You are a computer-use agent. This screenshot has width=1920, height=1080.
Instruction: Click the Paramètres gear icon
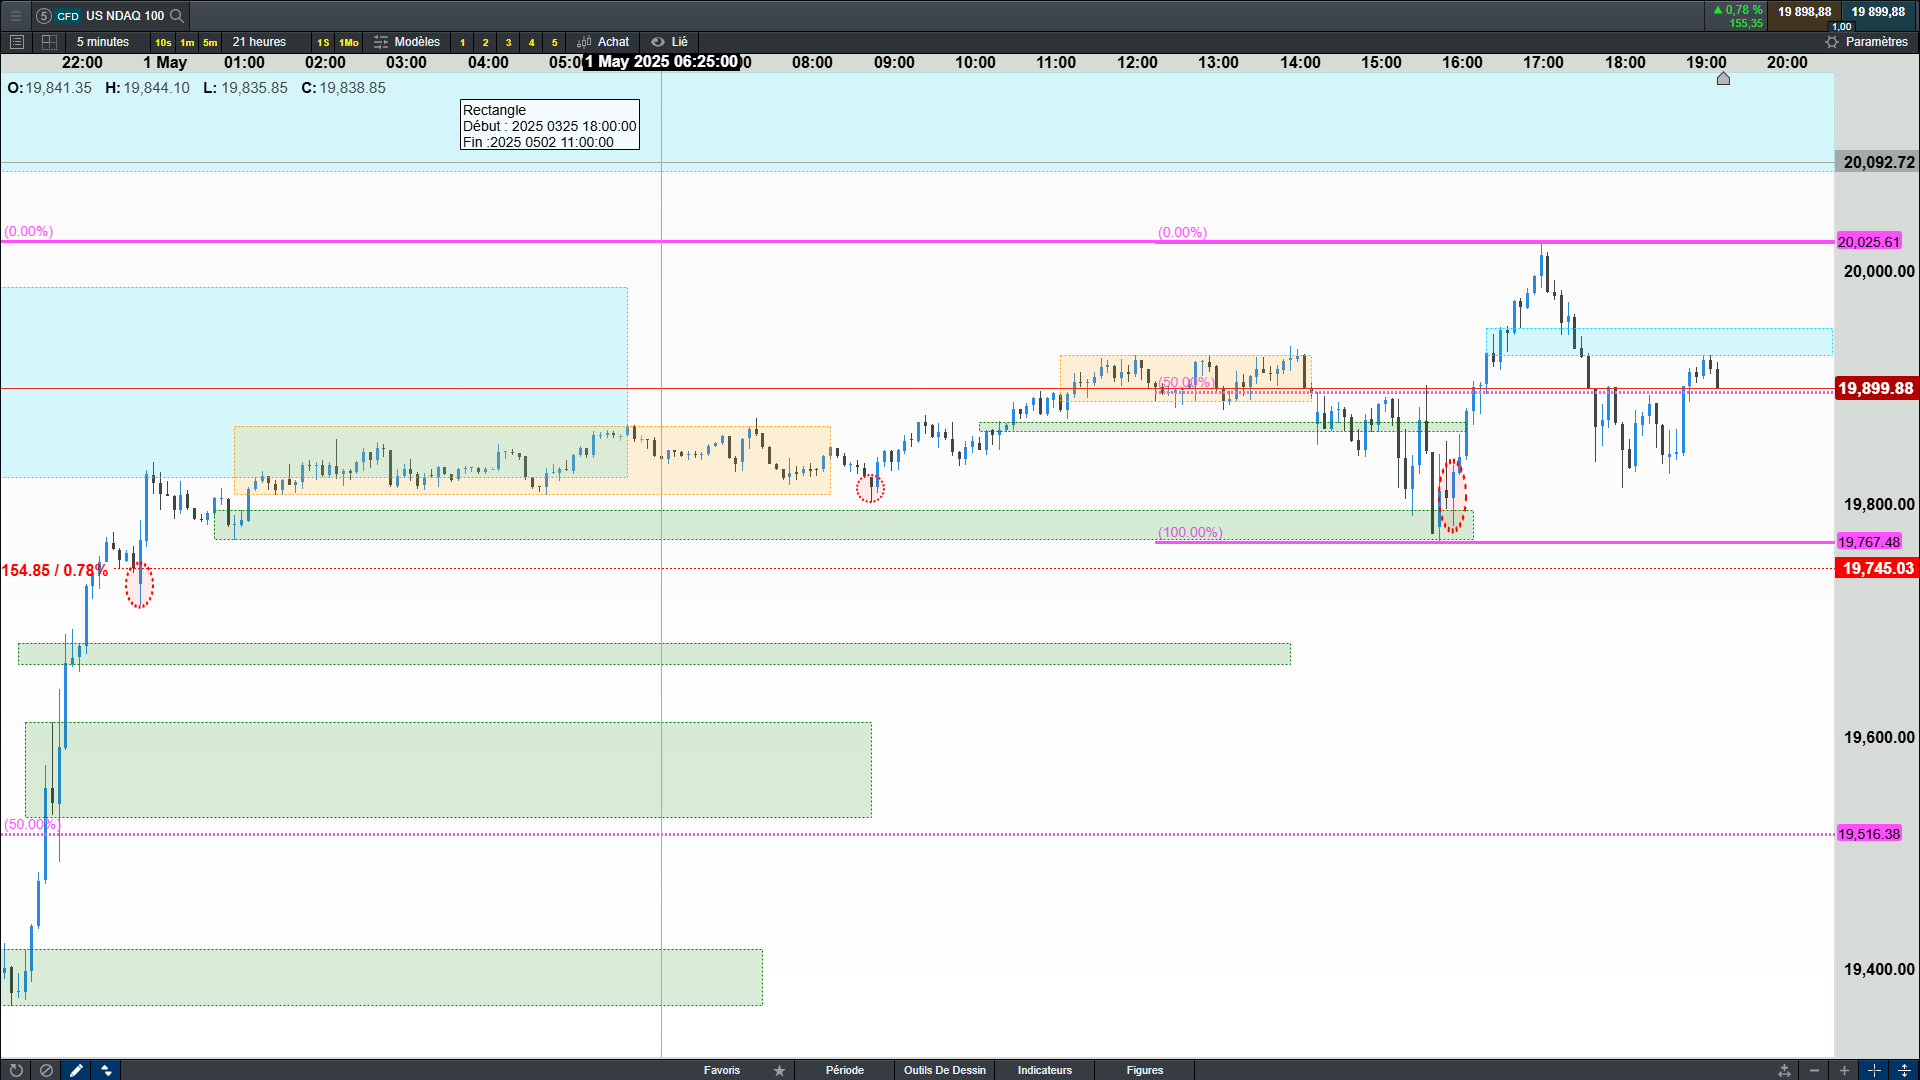pyautogui.click(x=1832, y=42)
